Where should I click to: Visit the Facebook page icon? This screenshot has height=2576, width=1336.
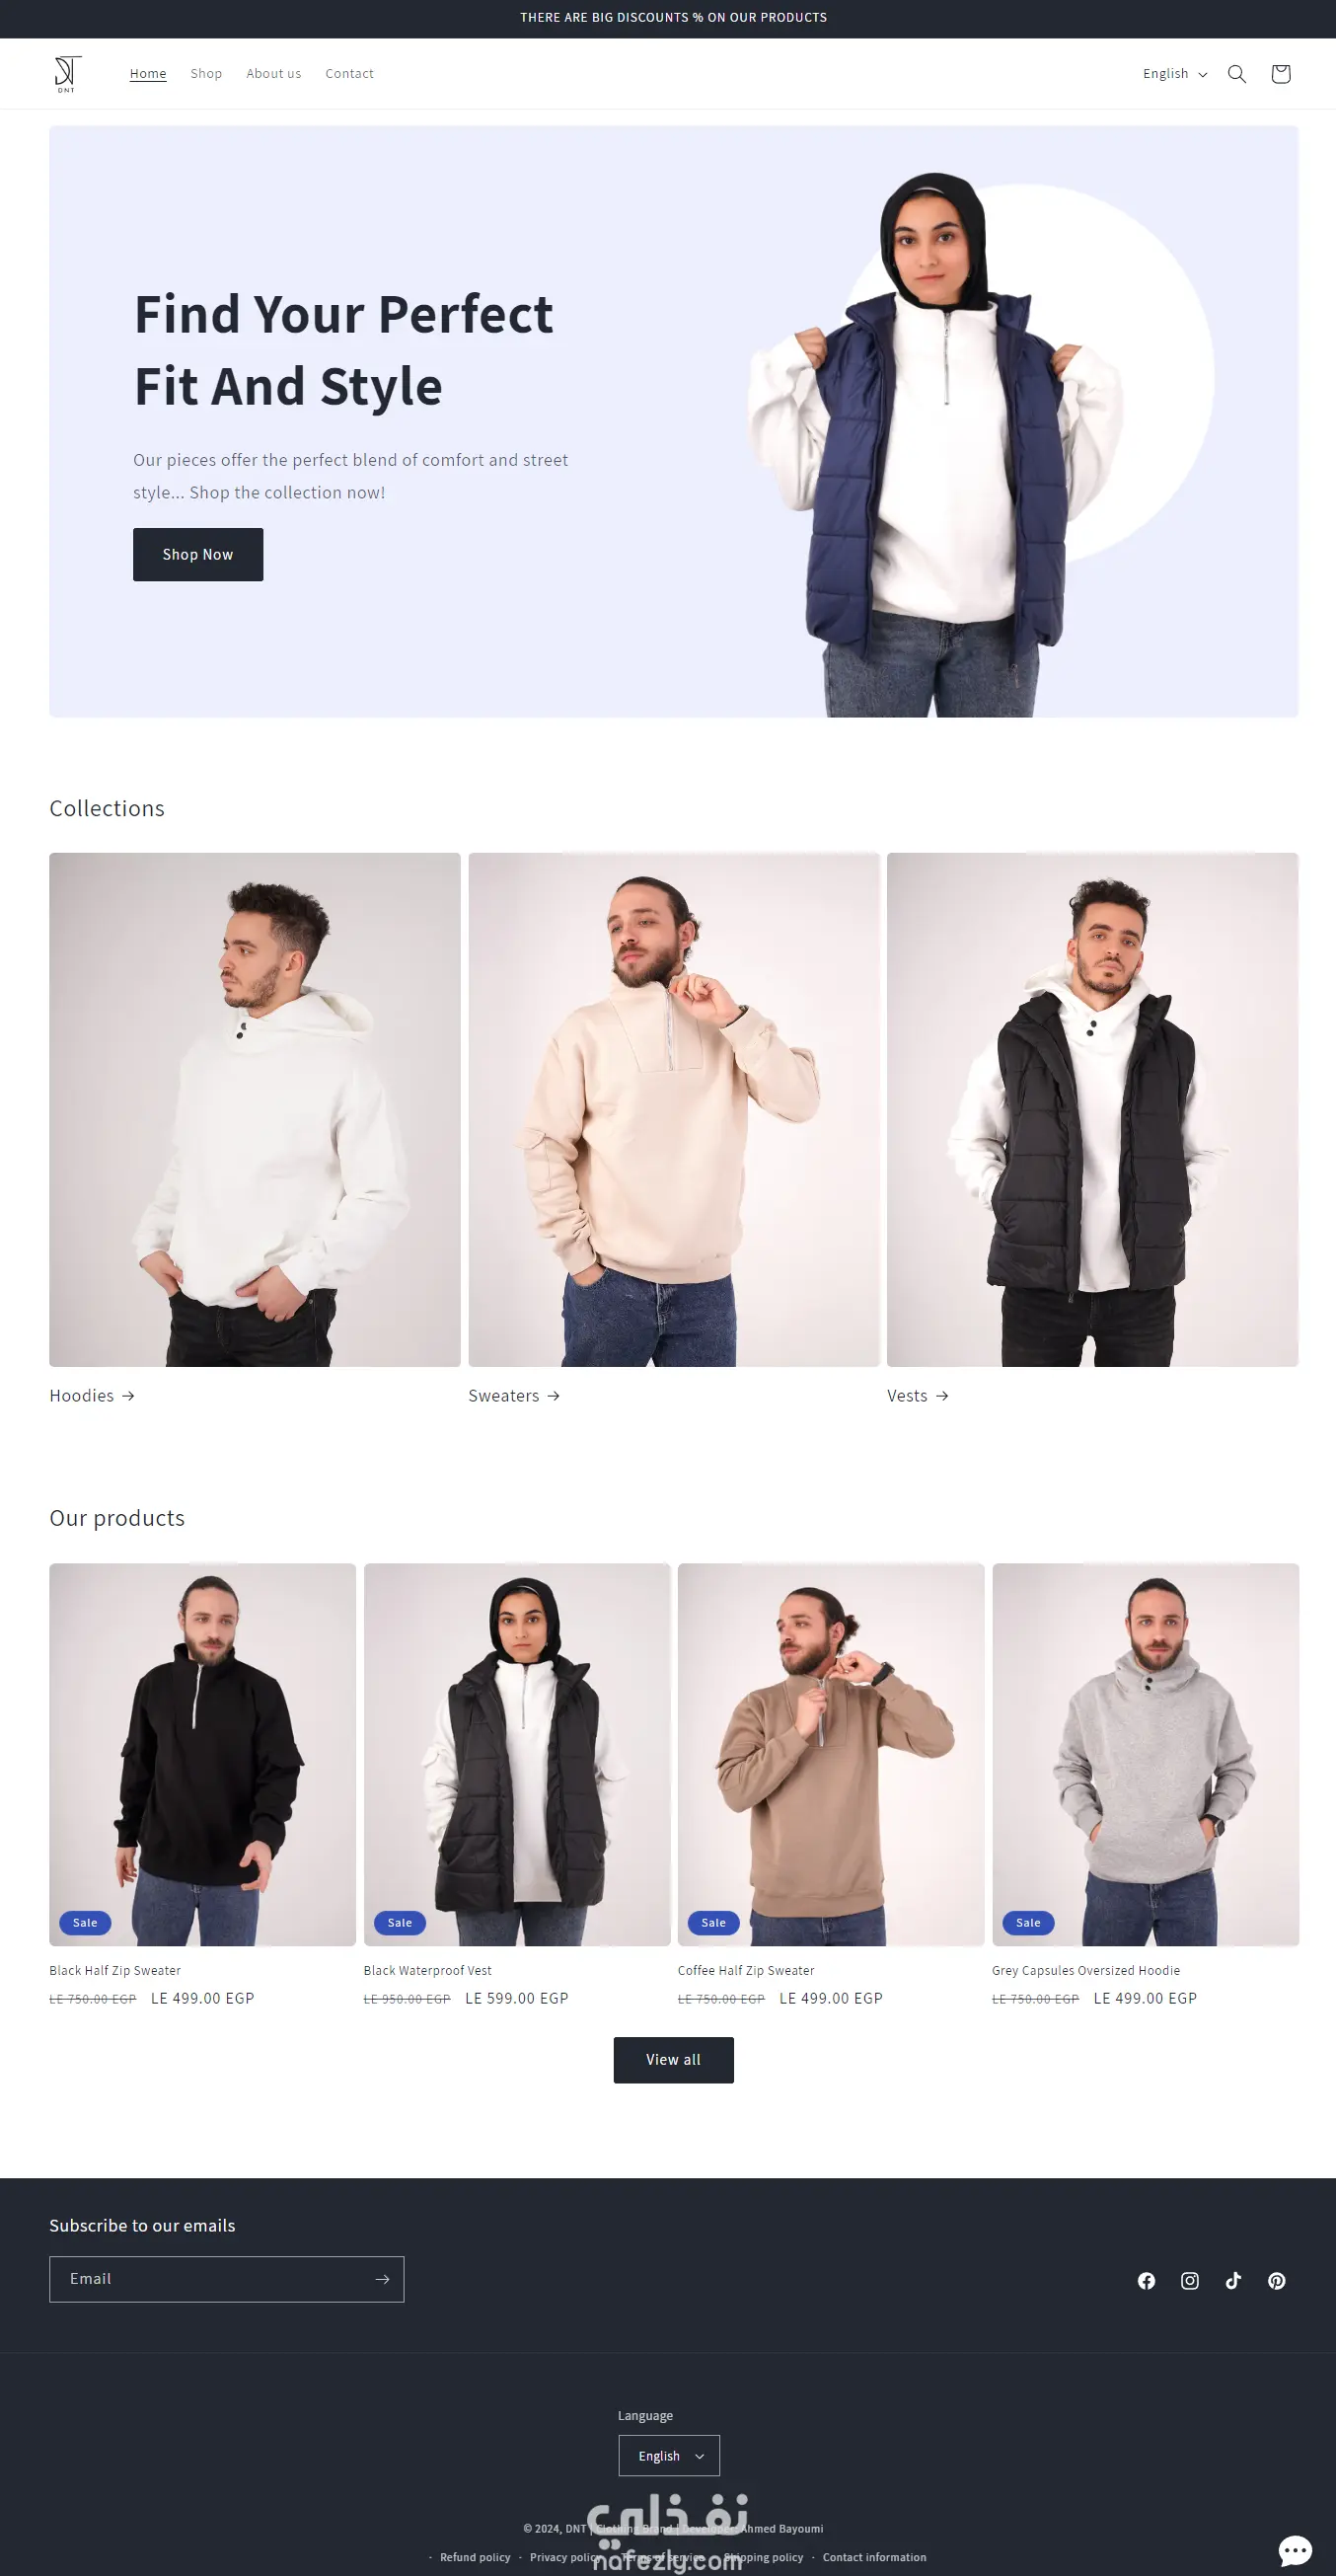coord(1146,2280)
